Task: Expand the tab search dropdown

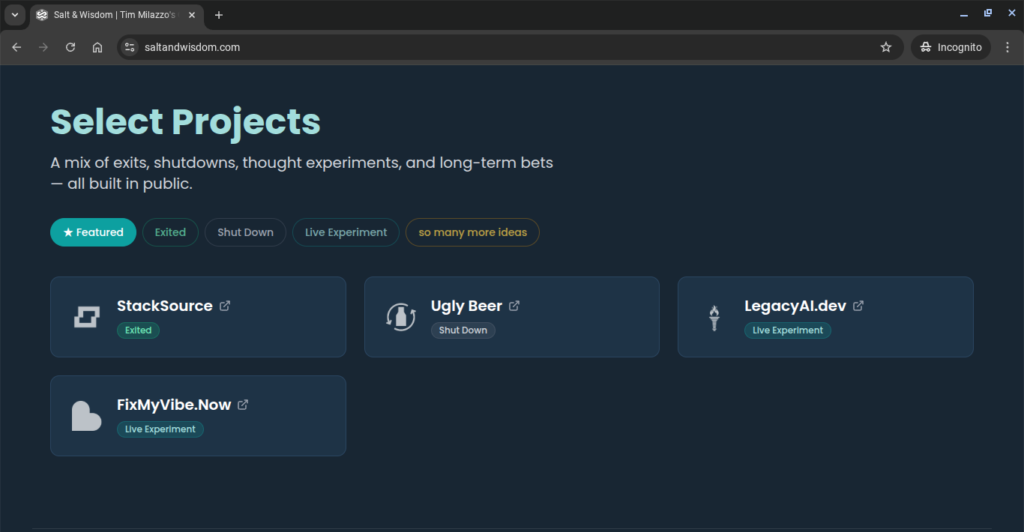Action: point(14,15)
